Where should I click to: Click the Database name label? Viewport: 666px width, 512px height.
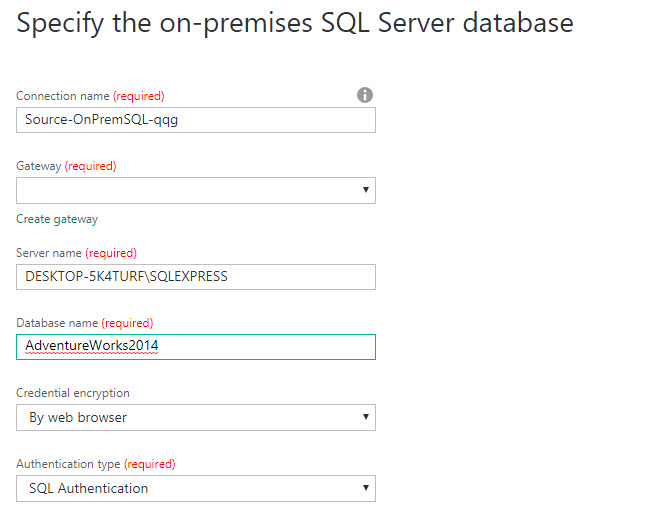click(57, 323)
